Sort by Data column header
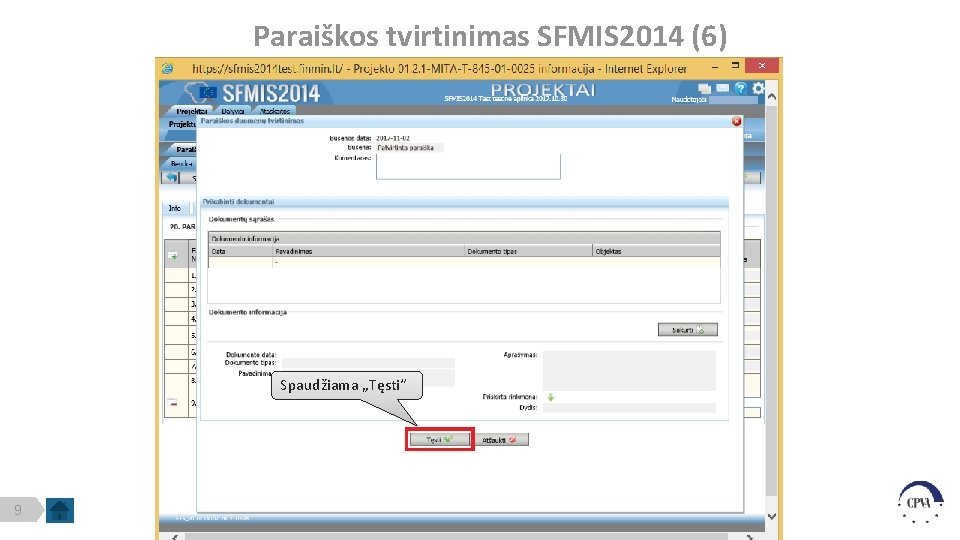 241,252
